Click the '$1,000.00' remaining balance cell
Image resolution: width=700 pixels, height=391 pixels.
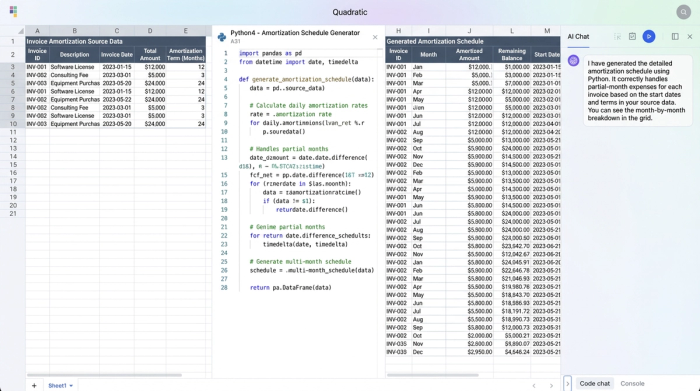click(512, 67)
